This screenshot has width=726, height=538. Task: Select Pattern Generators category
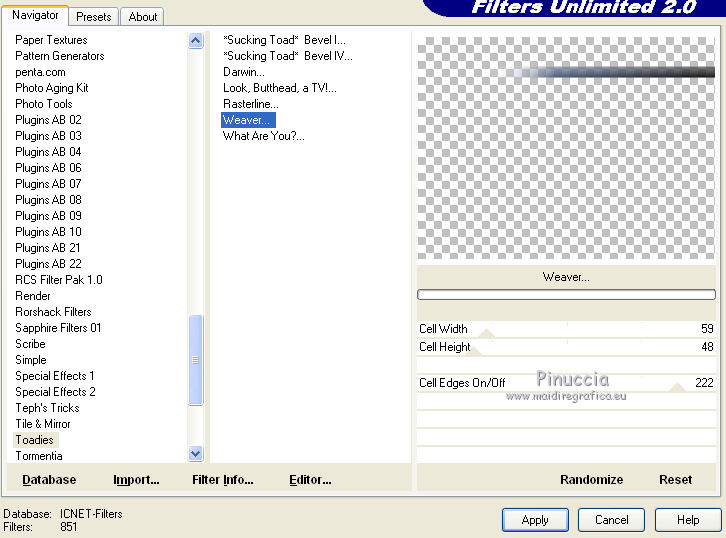pyautogui.click(x=60, y=56)
